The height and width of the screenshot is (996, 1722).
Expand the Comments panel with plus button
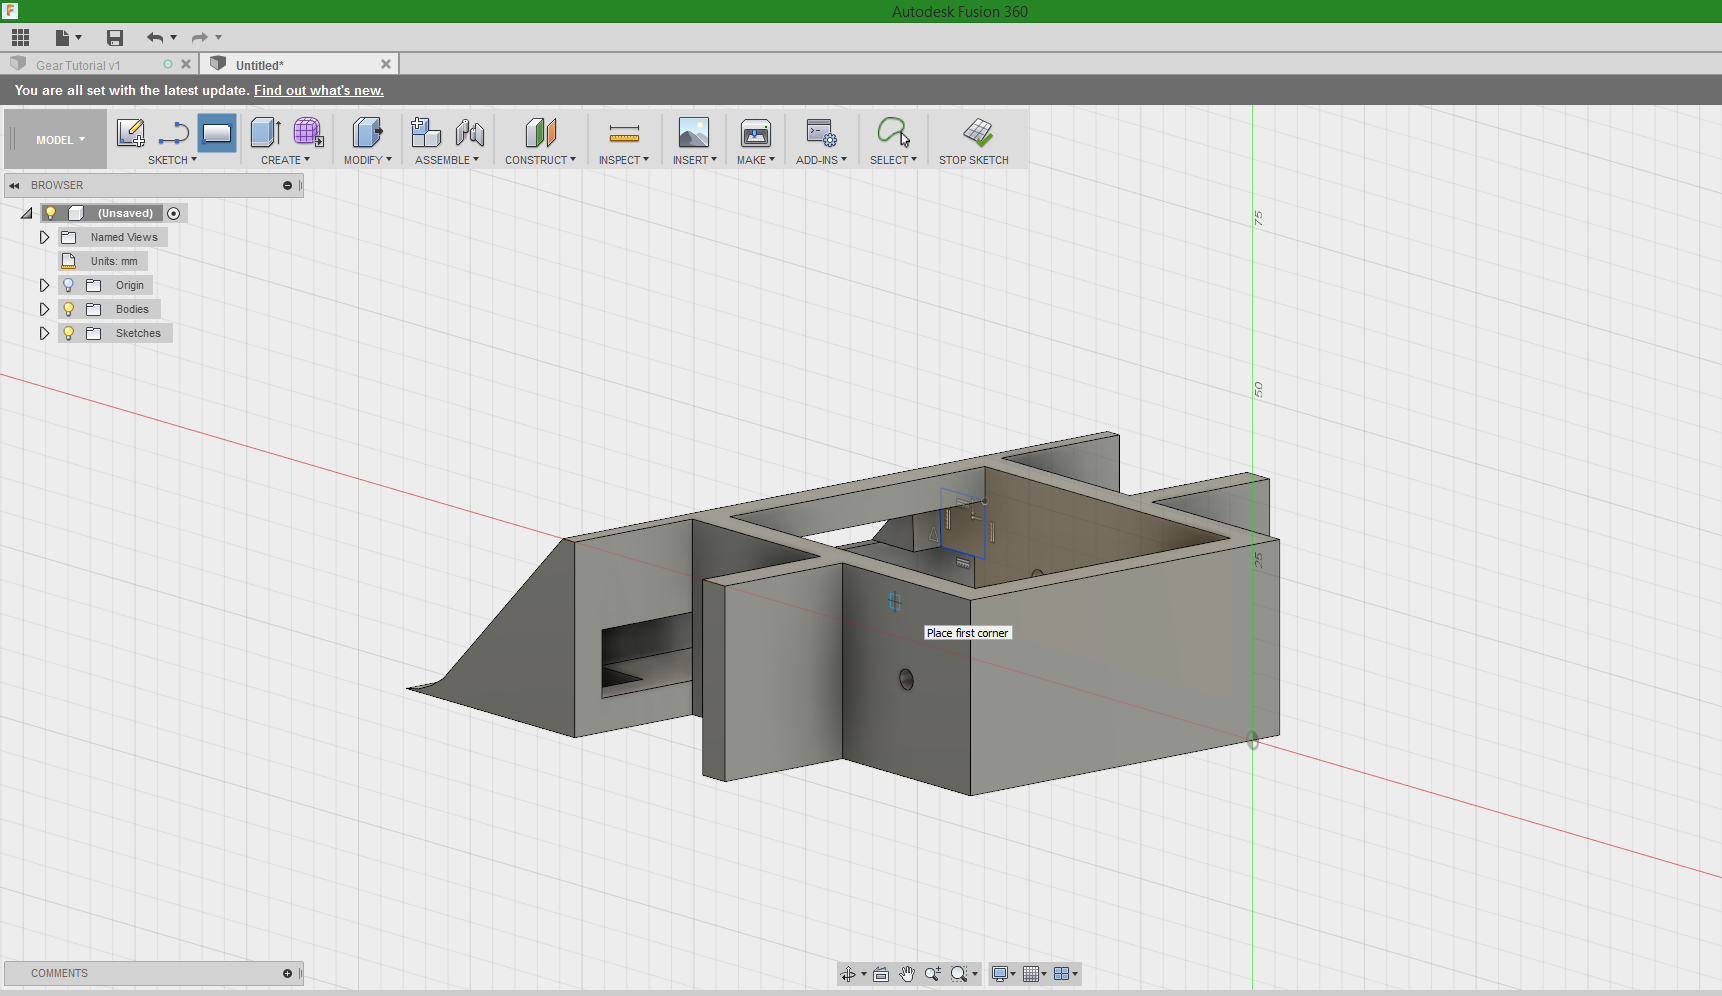[x=287, y=973]
